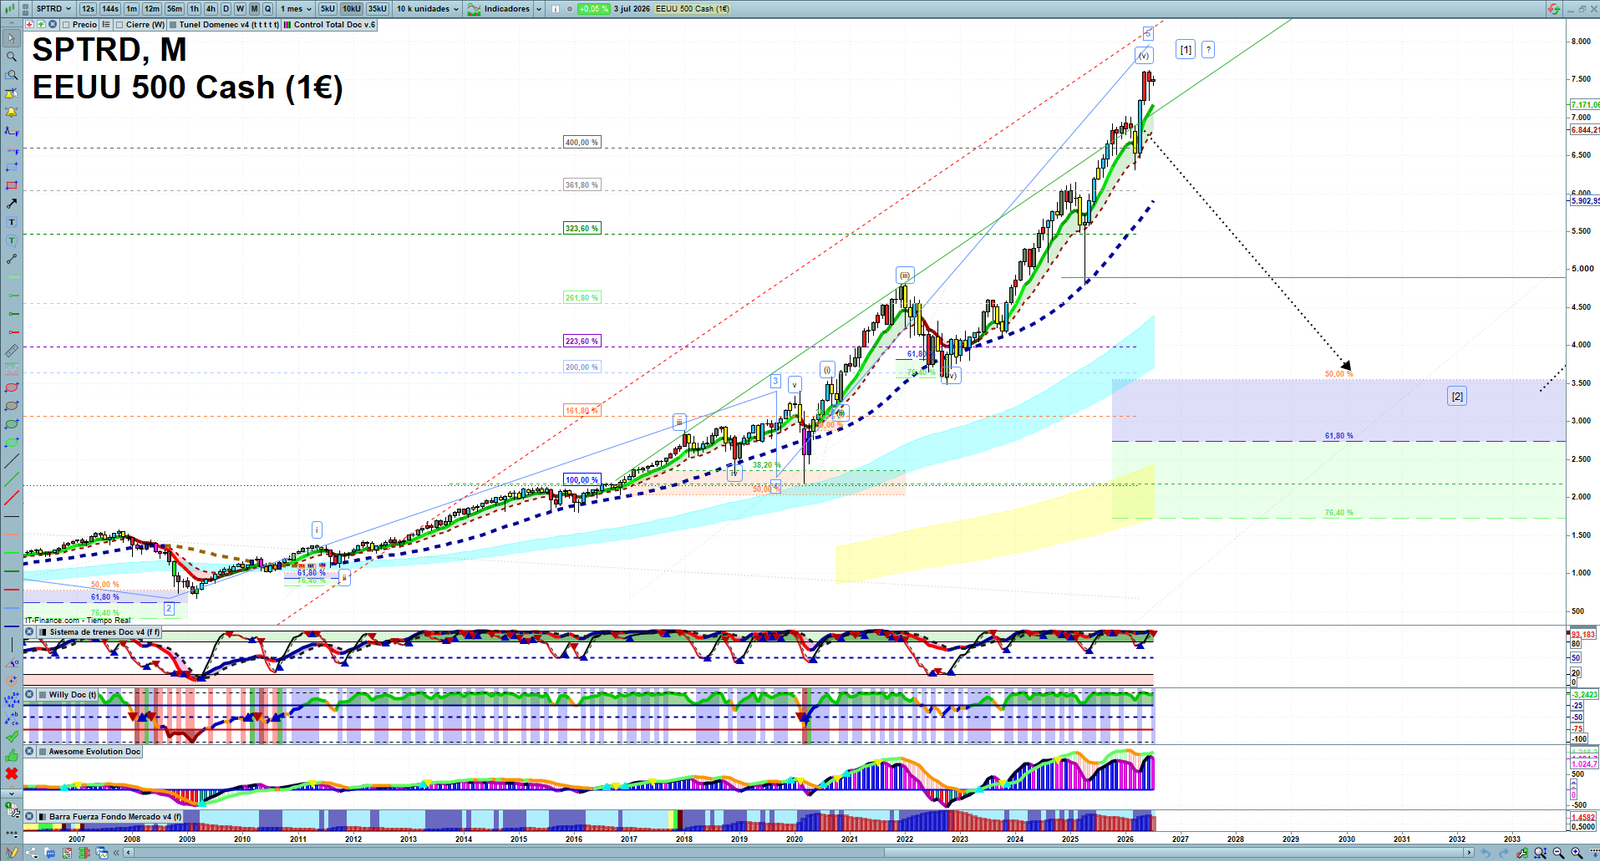Screen dimensions: 1600x861
Task: Click the zoom-in magnifier in bottom bar
Action: click(1576, 852)
